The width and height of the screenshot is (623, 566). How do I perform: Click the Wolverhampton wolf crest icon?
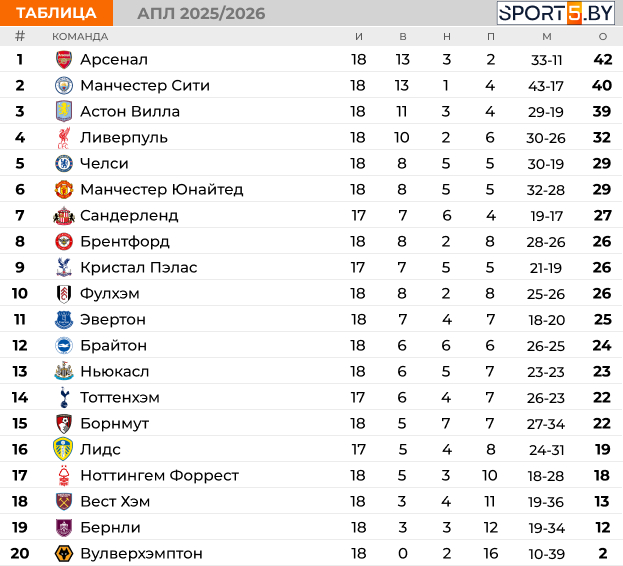[x=64, y=553]
